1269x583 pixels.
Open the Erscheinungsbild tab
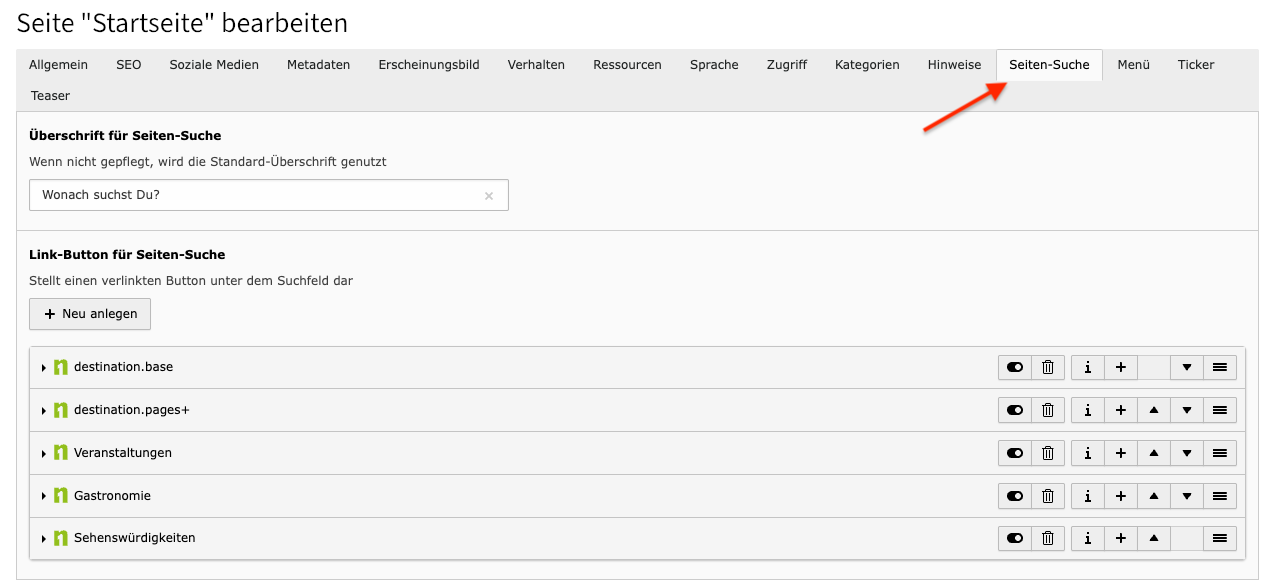point(428,65)
